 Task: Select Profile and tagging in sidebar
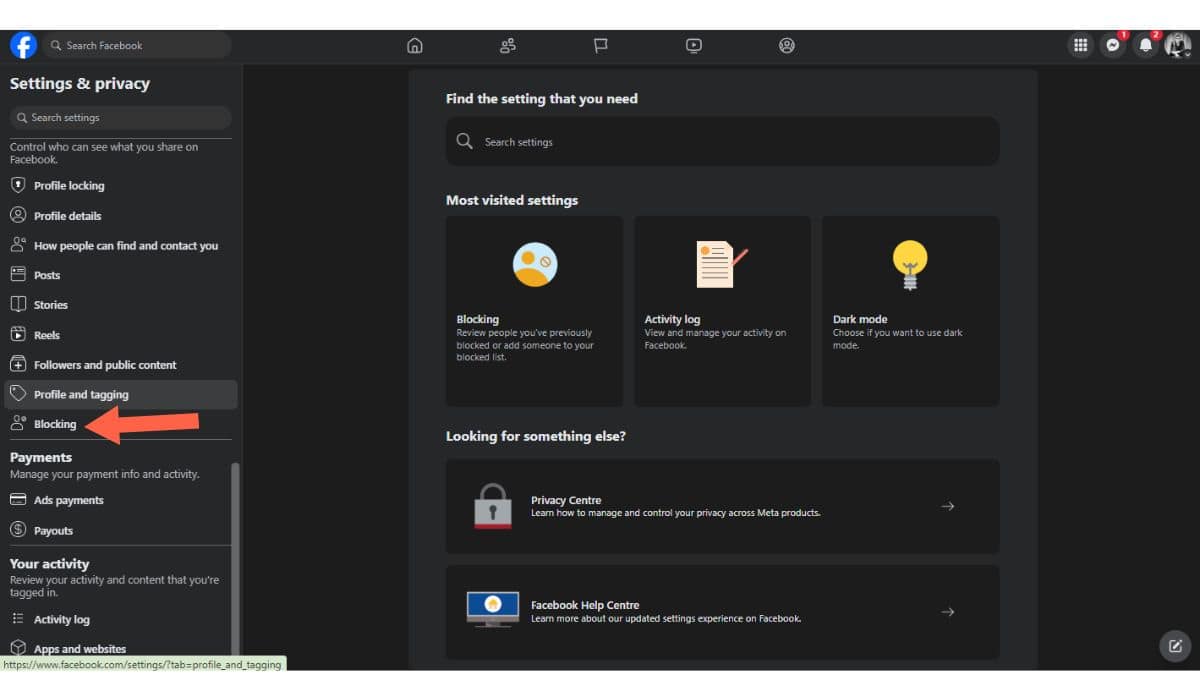click(120, 394)
